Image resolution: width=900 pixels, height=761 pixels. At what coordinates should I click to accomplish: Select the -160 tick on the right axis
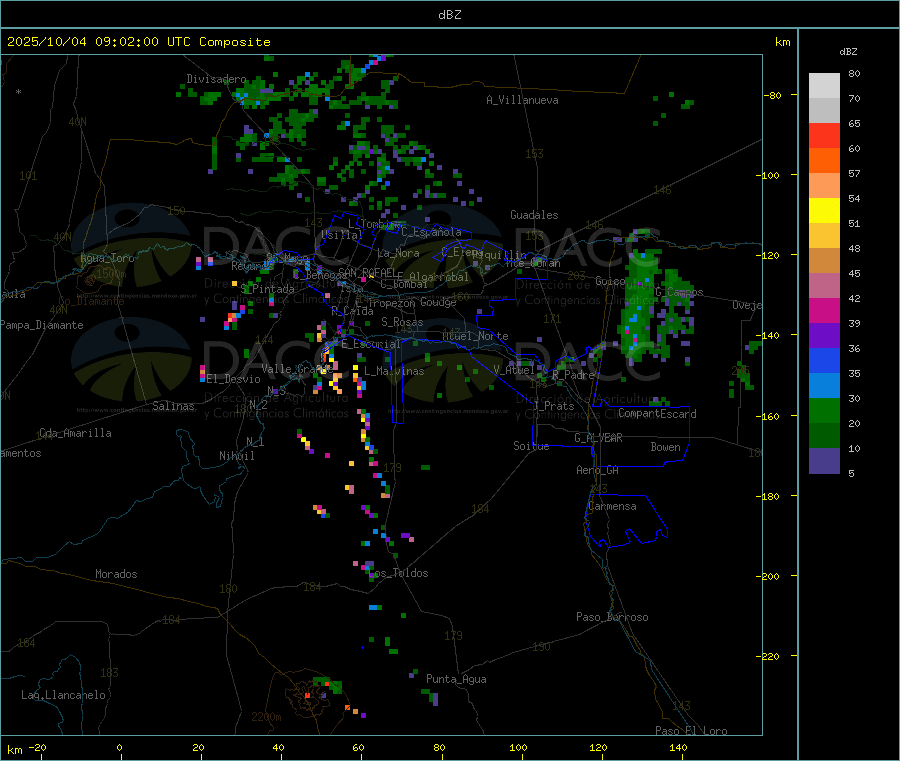coord(770,416)
